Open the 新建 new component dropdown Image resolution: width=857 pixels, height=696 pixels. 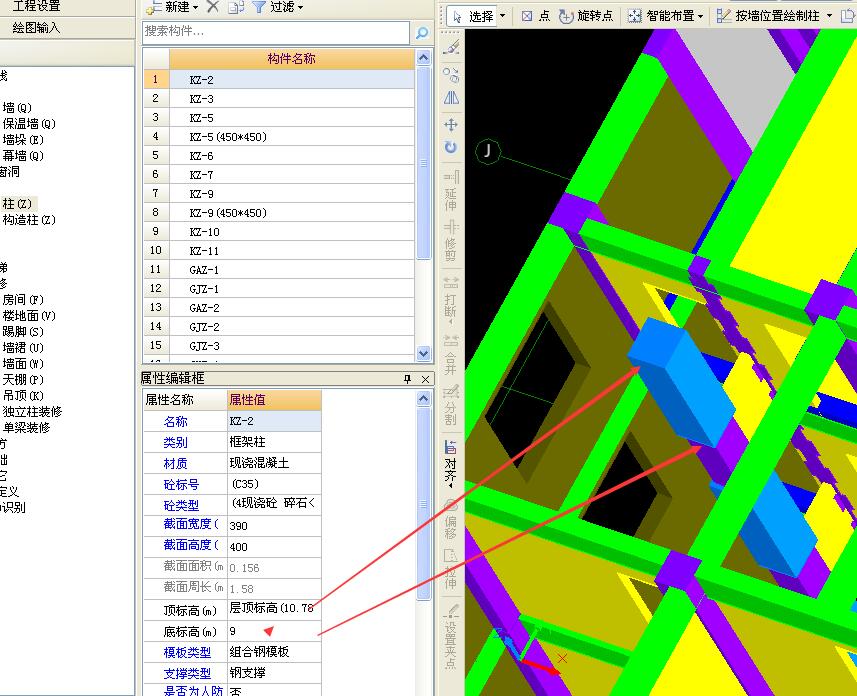click(x=195, y=7)
